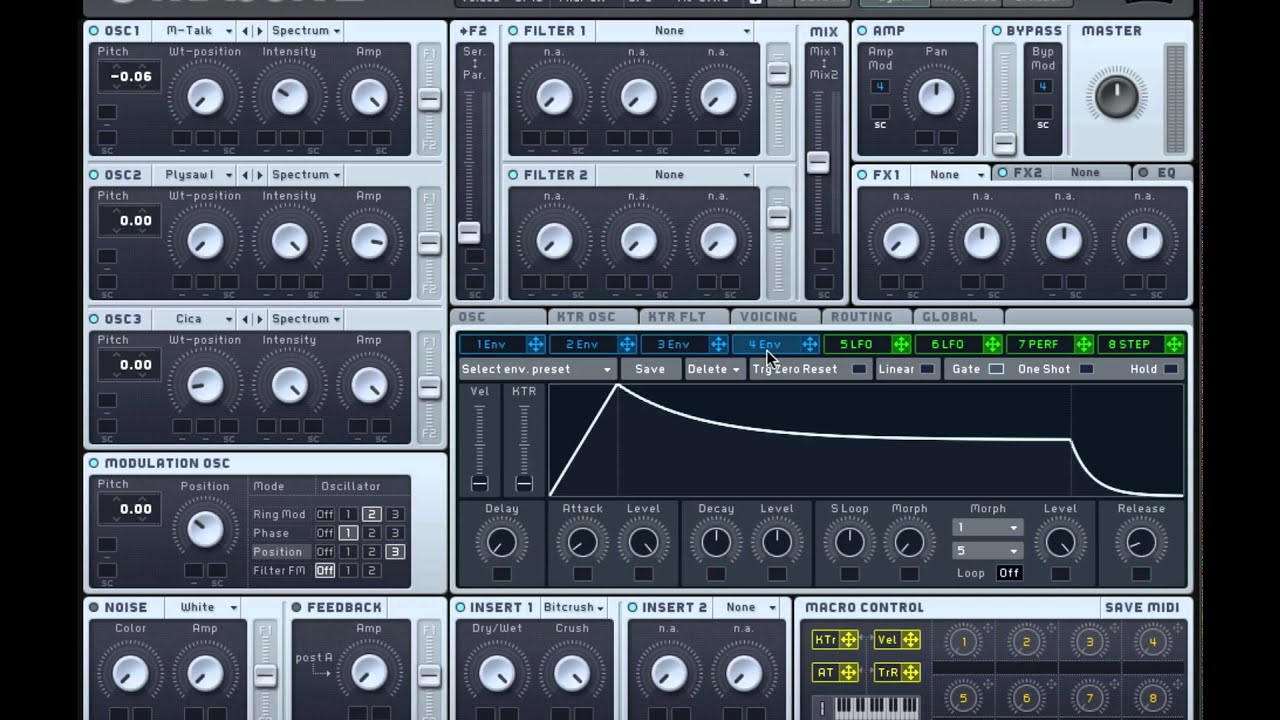The height and width of the screenshot is (720, 1280).
Task: Open FX1 effect type dropdown
Action: pos(951,174)
